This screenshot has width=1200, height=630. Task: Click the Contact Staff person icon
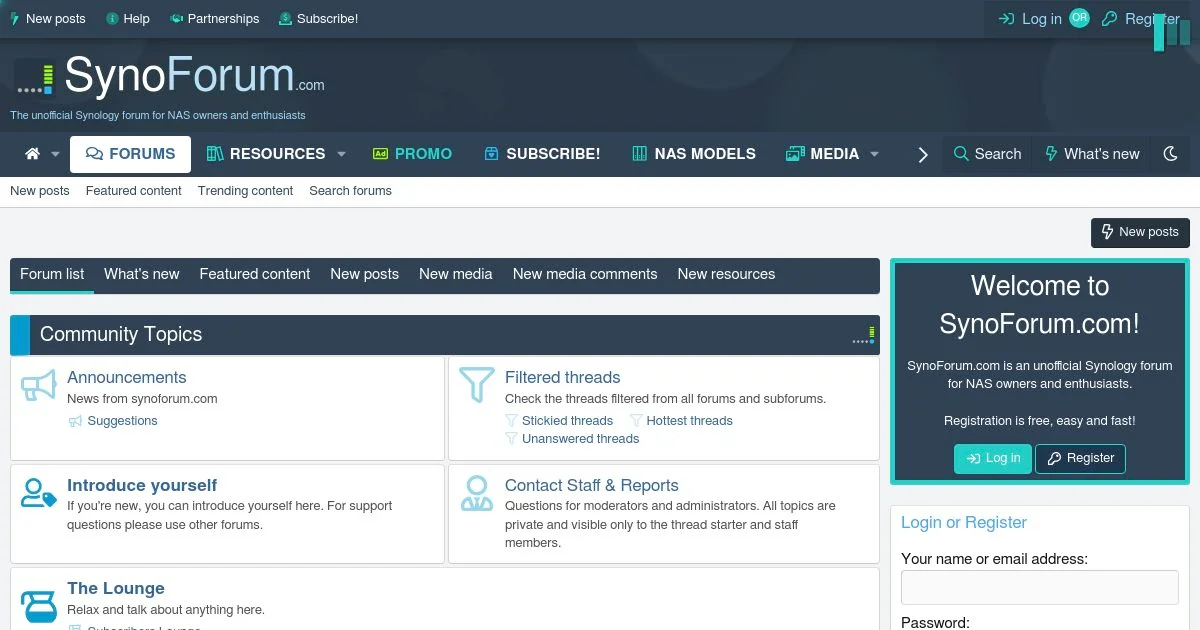point(477,494)
